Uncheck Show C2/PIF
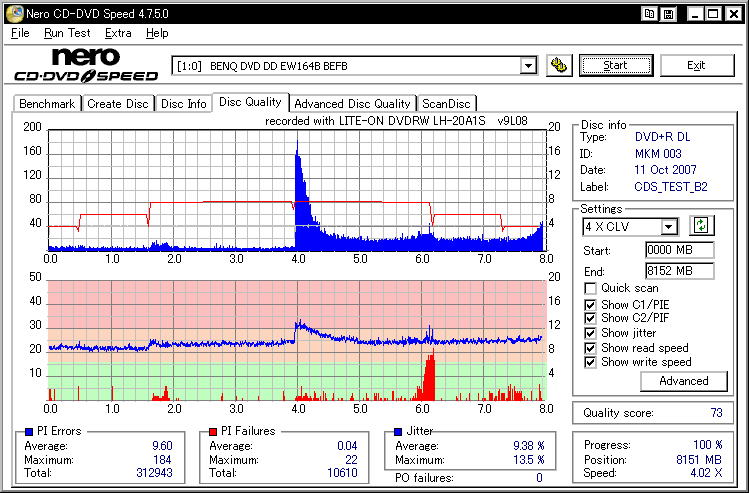This screenshot has height=493, width=749. click(590, 318)
